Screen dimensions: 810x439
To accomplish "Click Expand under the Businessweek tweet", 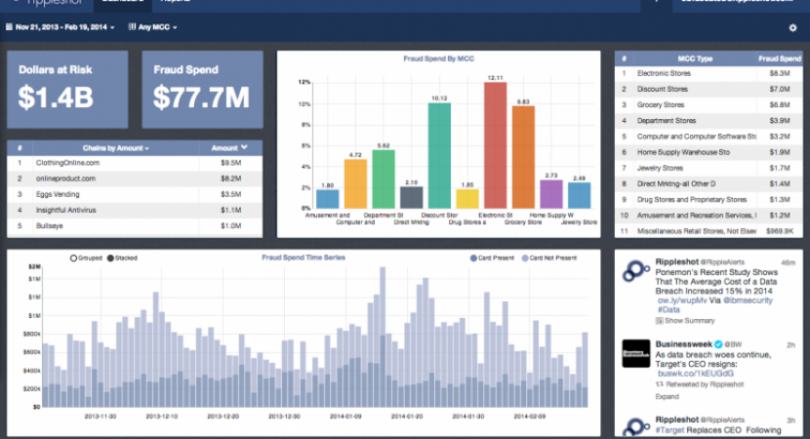I will coord(667,397).
